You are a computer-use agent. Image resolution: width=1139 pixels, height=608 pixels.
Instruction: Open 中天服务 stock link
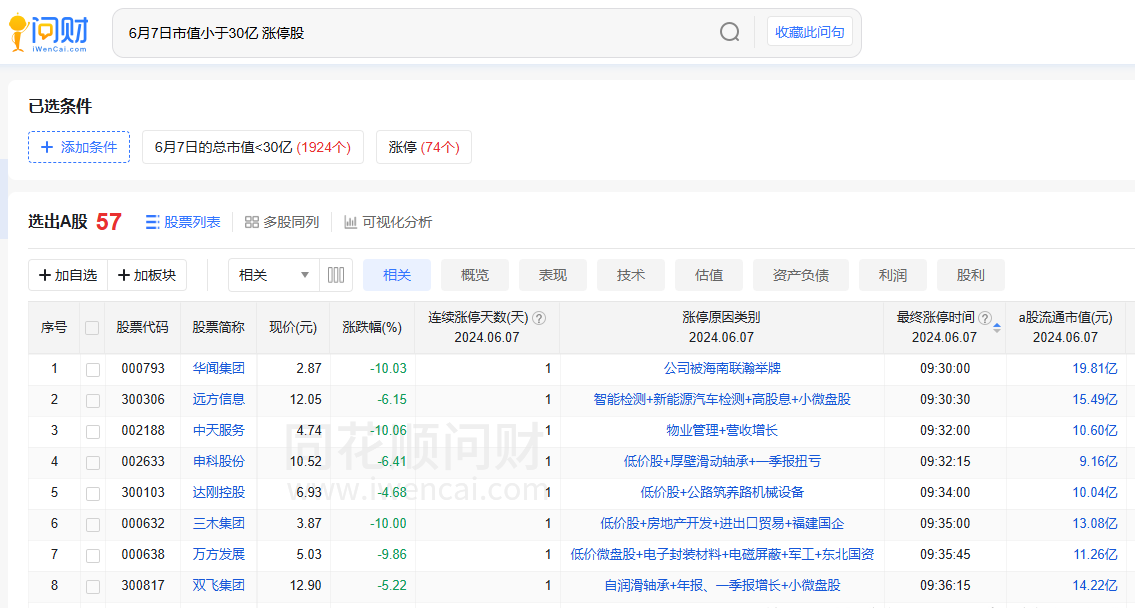pyautogui.click(x=219, y=431)
